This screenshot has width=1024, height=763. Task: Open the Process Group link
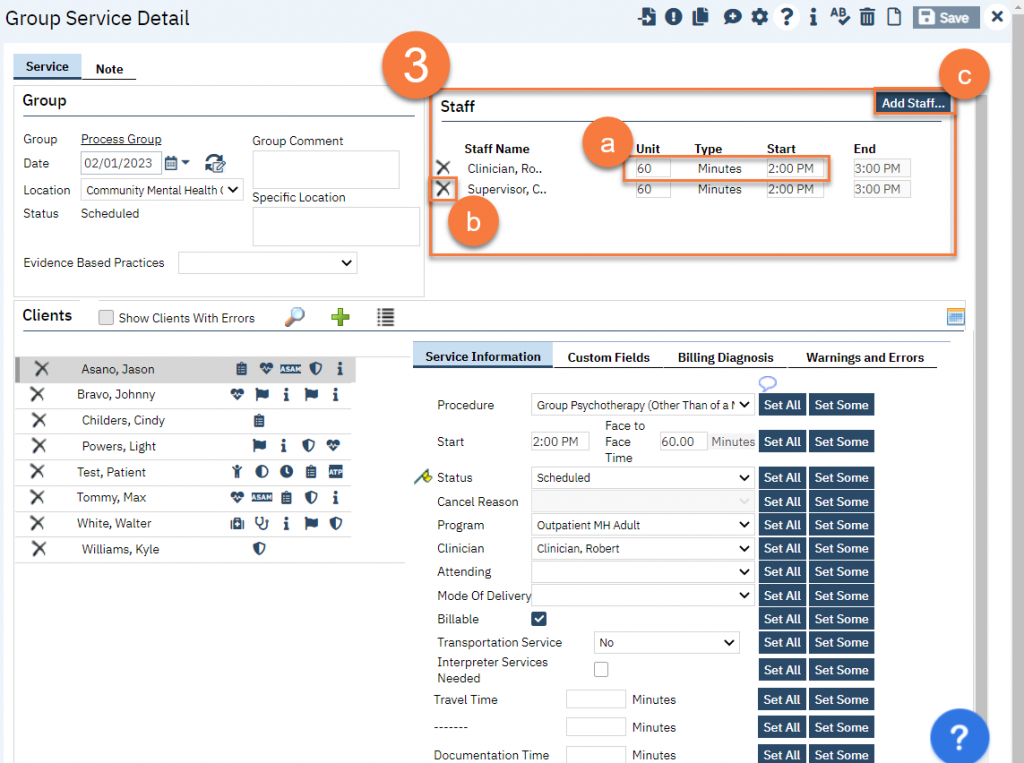pyautogui.click(x=121, y=139)
